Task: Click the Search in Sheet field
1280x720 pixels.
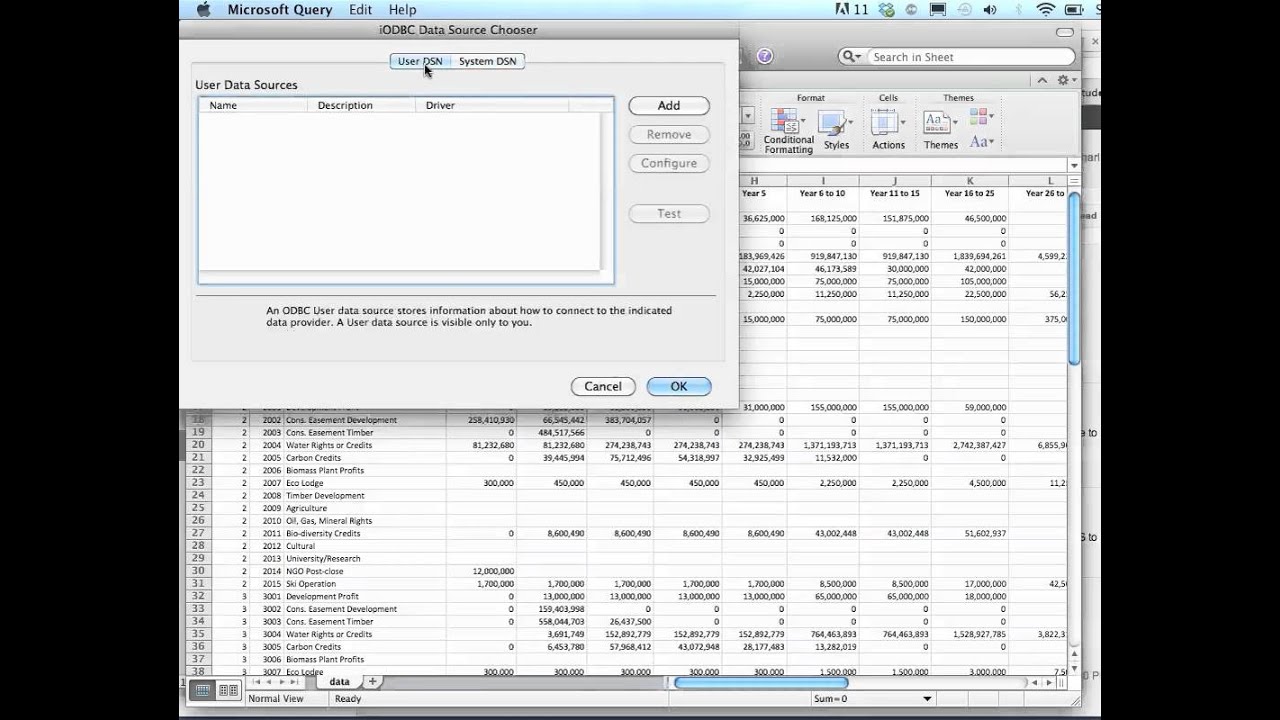Action: [x=970, y=57]
